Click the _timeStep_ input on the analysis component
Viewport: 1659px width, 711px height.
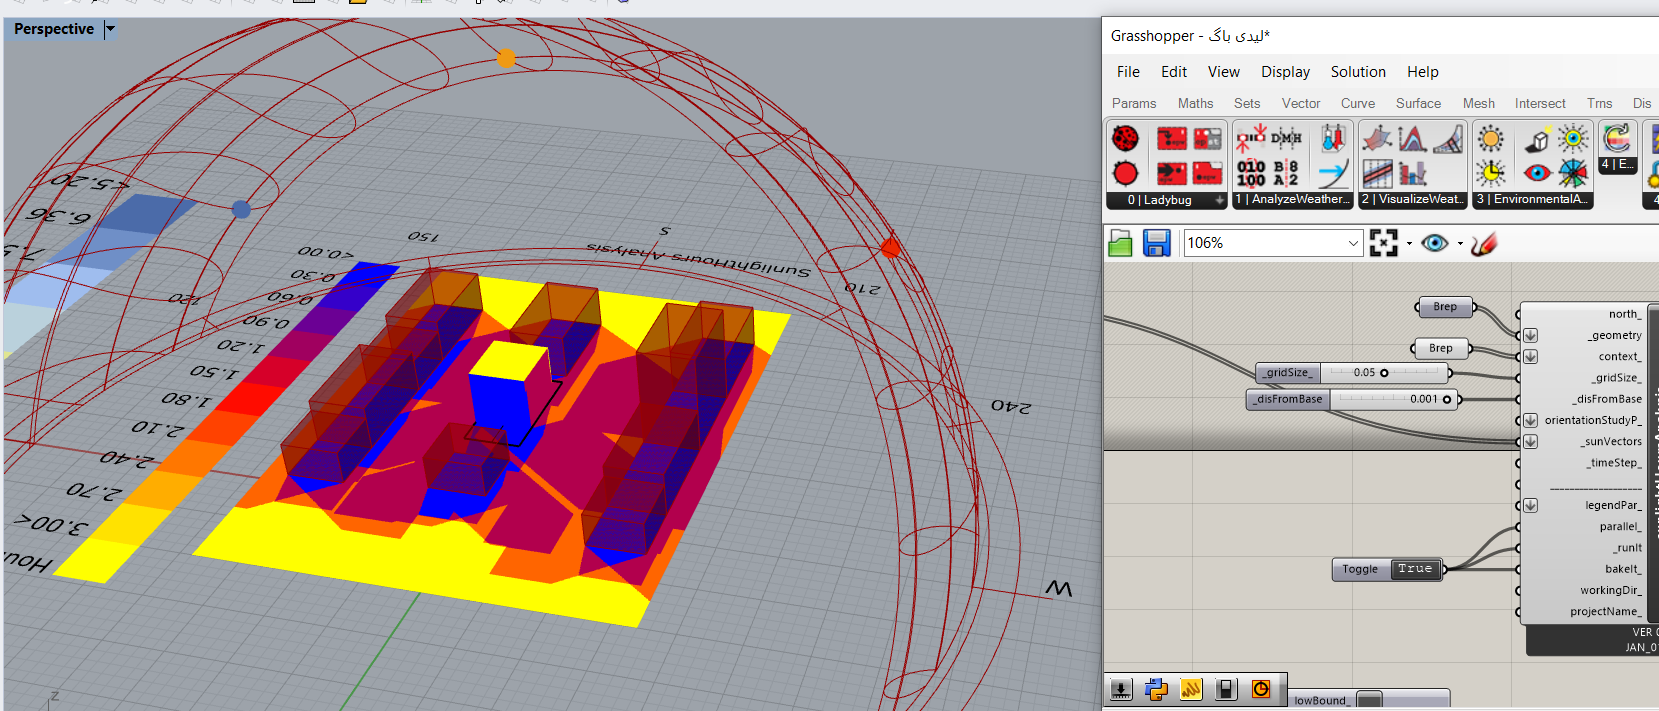point(1614,463)
